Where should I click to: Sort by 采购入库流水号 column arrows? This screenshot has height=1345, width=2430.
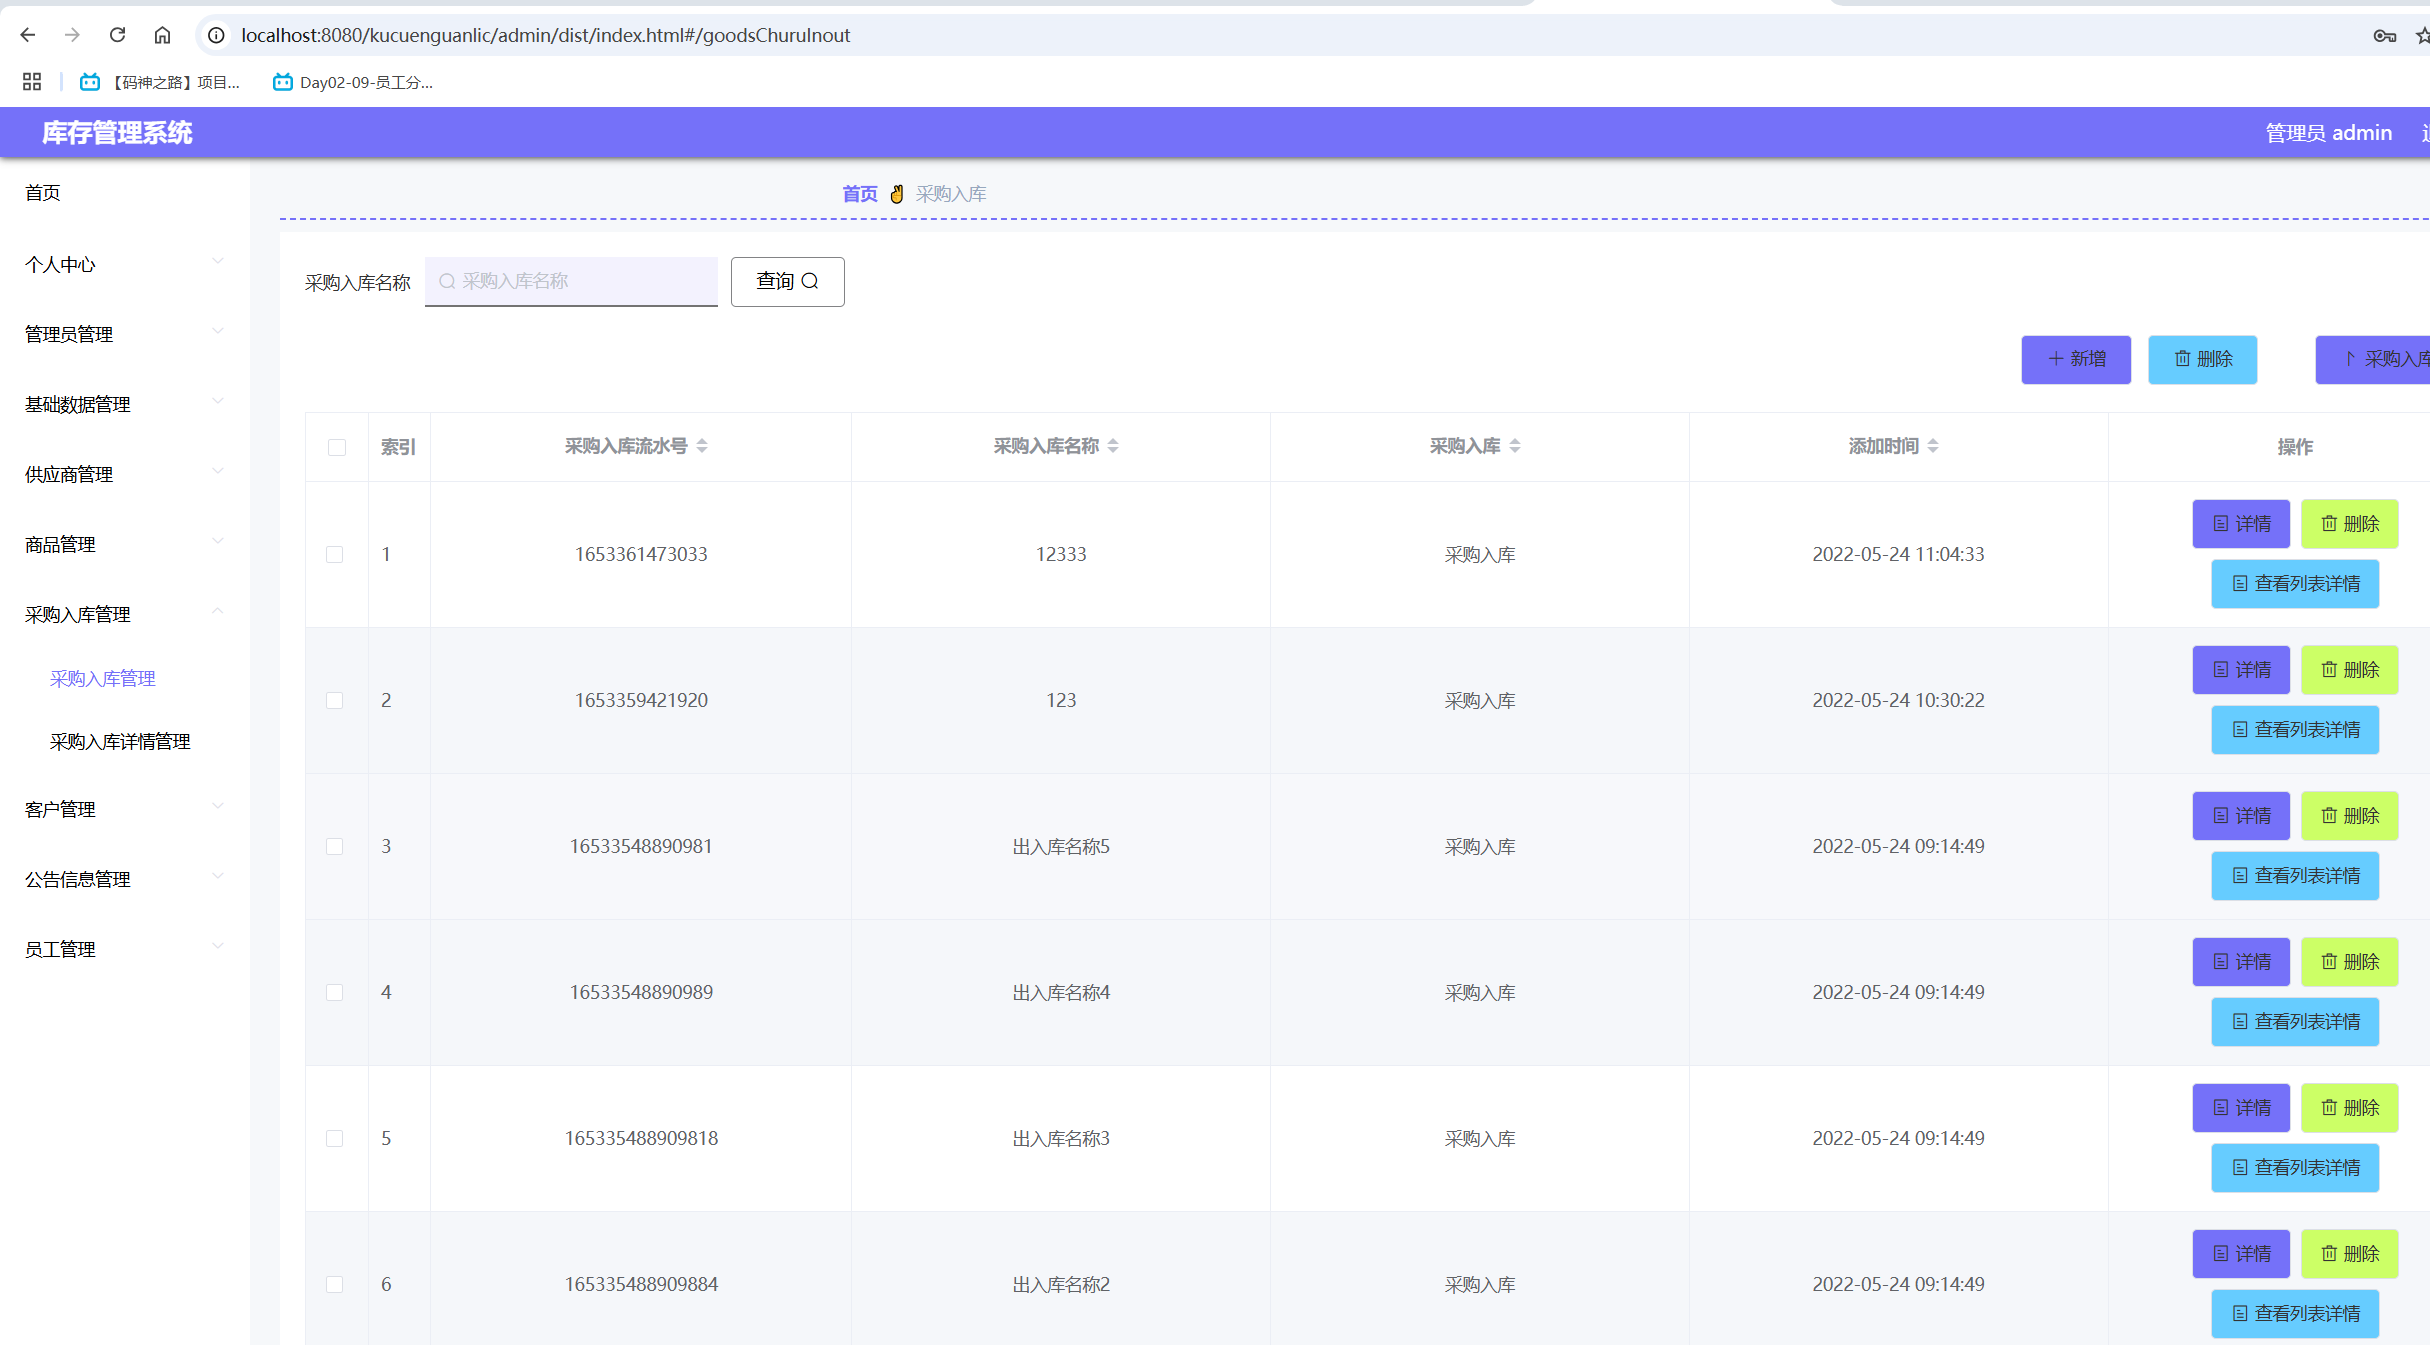(702, 446)
